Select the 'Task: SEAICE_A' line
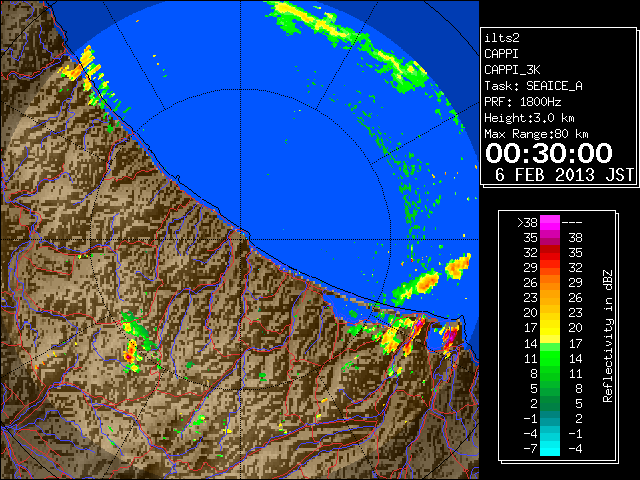 pos(533,86)
